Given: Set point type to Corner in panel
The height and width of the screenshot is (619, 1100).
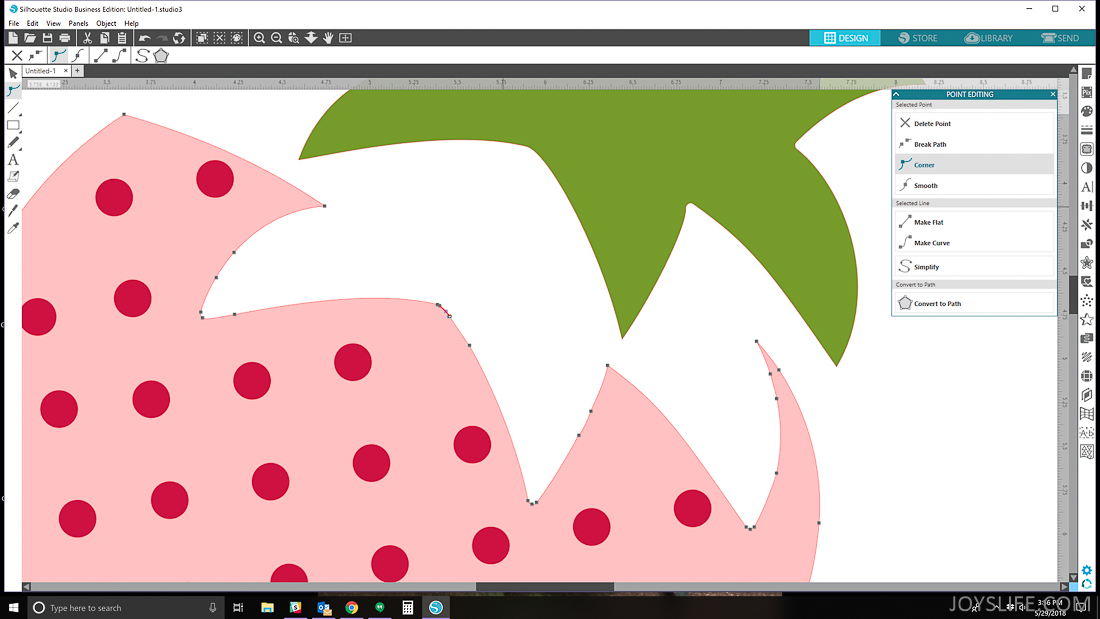Looking at the screenshot, I should point(974,164).
